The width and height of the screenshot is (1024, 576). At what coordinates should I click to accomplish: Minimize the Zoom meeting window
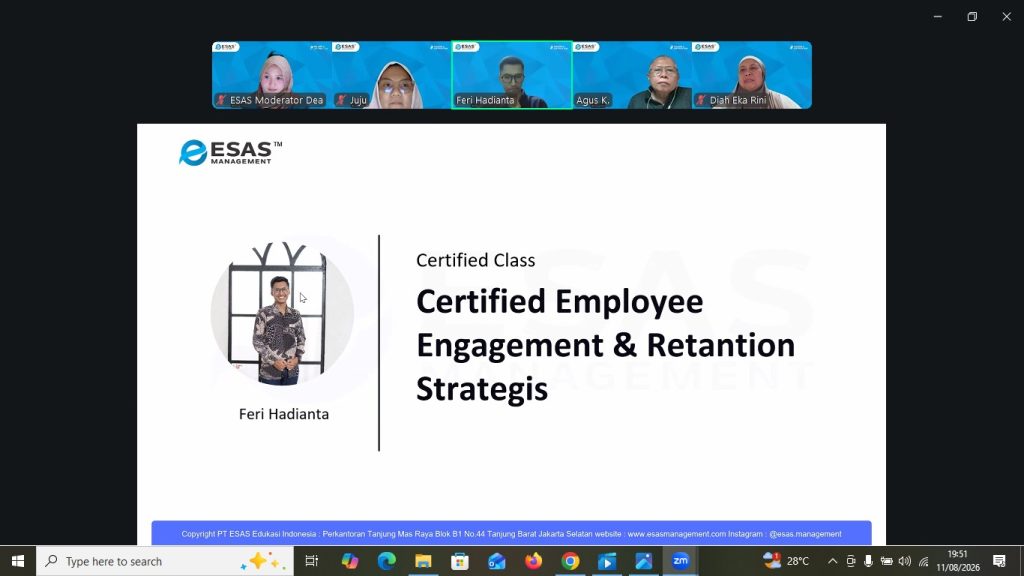click(x=938, y=16)
